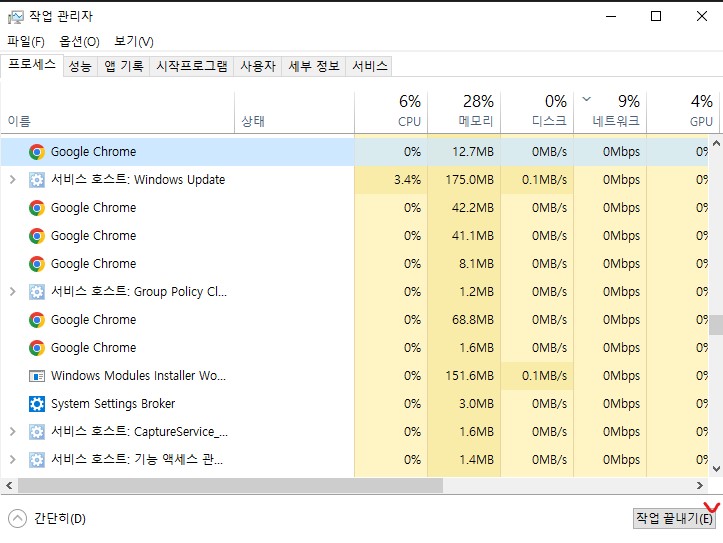
Task: Sort by the 메모리 column header
Action: pos(464,112)
